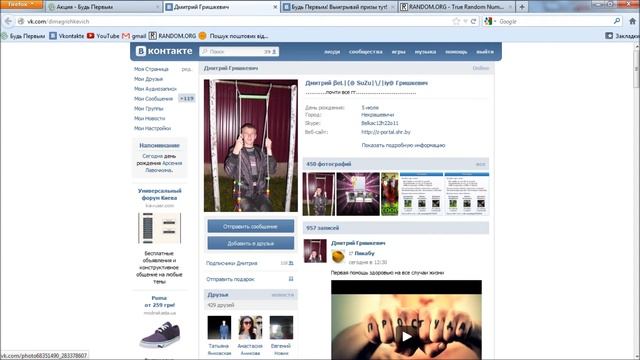Open friend Евгений's avatar
The image size is (640, 360).
[x=281, y=327]
